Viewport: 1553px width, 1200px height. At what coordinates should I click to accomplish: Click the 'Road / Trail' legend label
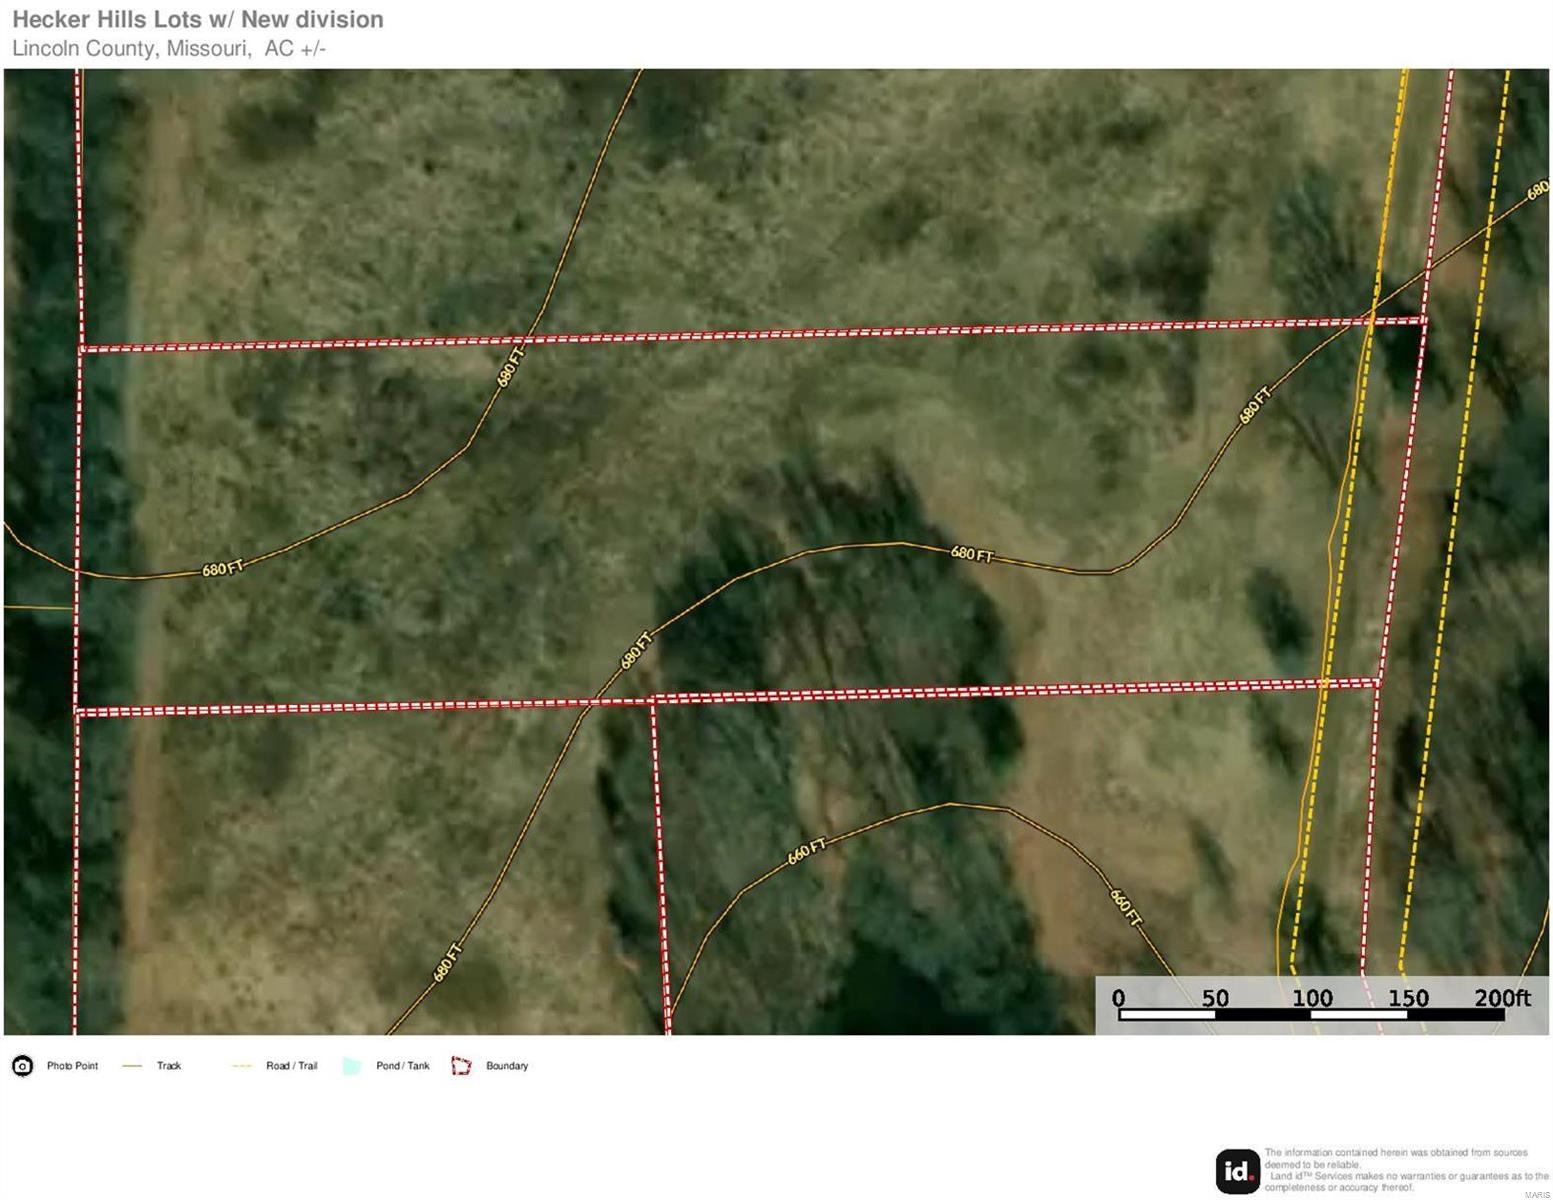pos(292,1066)
